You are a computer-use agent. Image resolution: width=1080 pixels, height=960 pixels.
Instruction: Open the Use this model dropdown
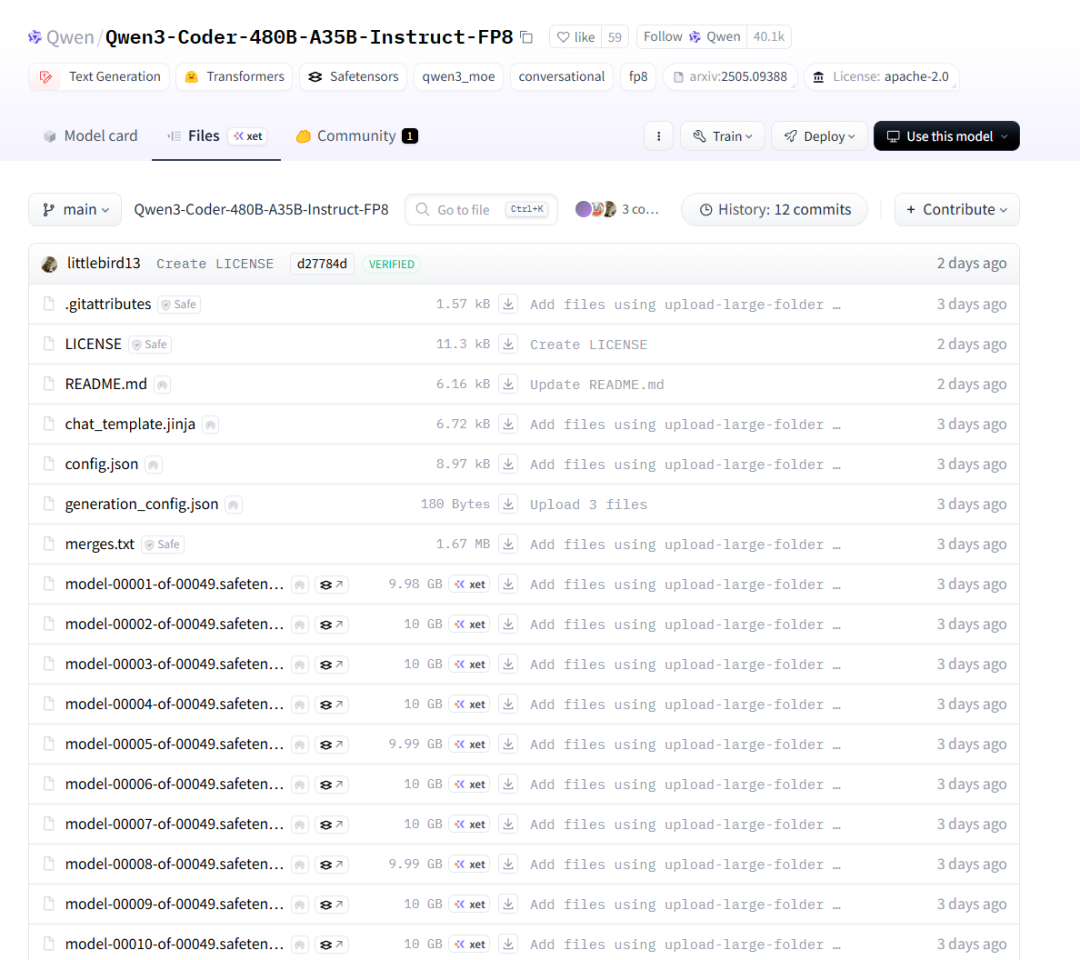click(946, 136)
